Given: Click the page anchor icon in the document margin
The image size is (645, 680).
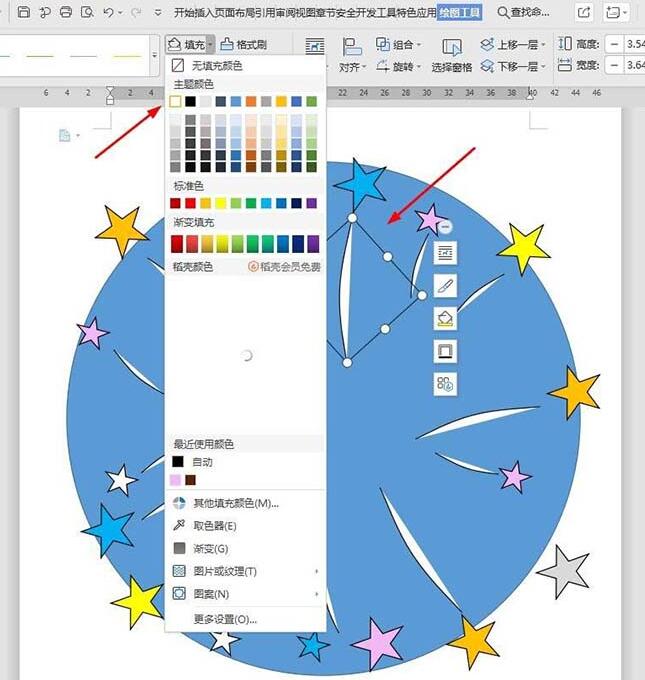Looking at the screenshot, I should coord(65,136).
